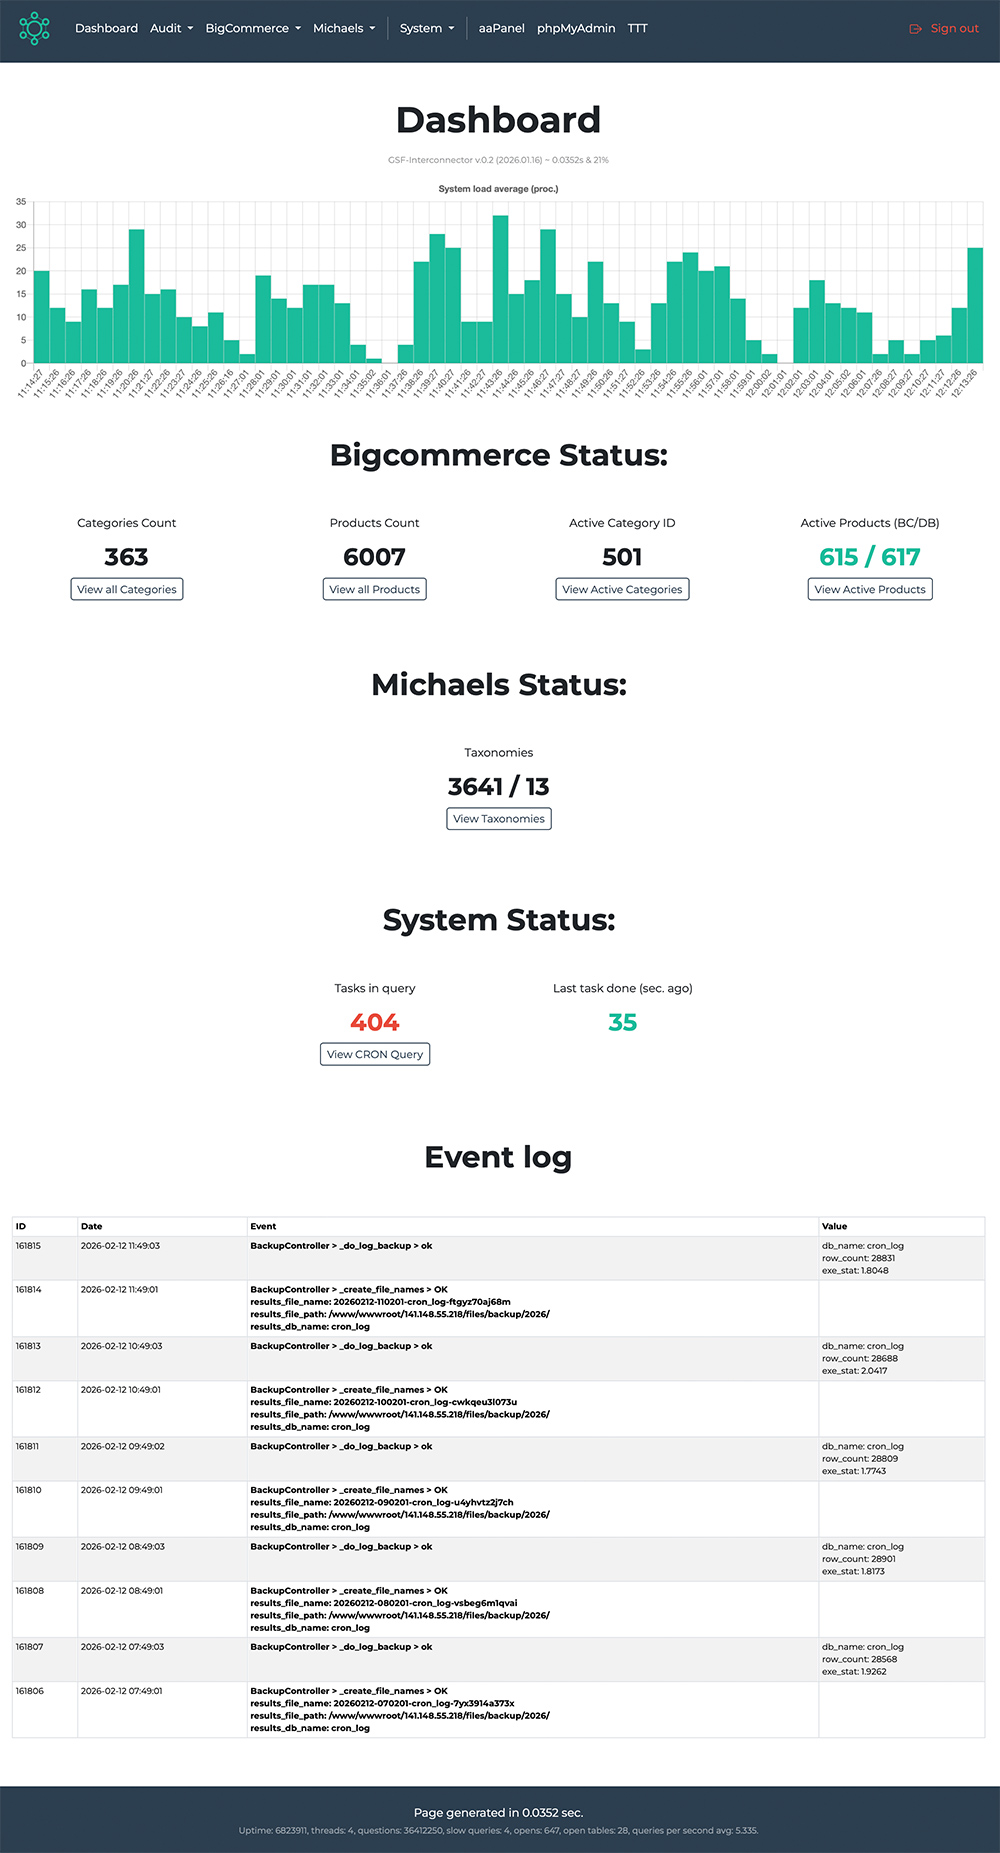Viewport: 1000px width, 1853px height.
Task: Click results_file_name ending ftgyz70aj68m
Action: 380,1302
